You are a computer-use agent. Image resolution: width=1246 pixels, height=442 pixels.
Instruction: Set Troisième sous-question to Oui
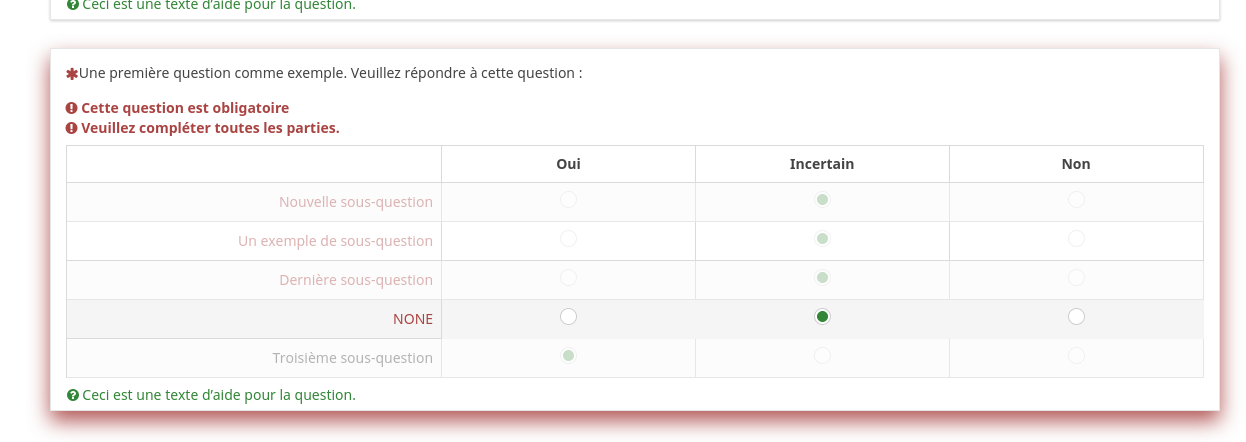tap(568, 356)
